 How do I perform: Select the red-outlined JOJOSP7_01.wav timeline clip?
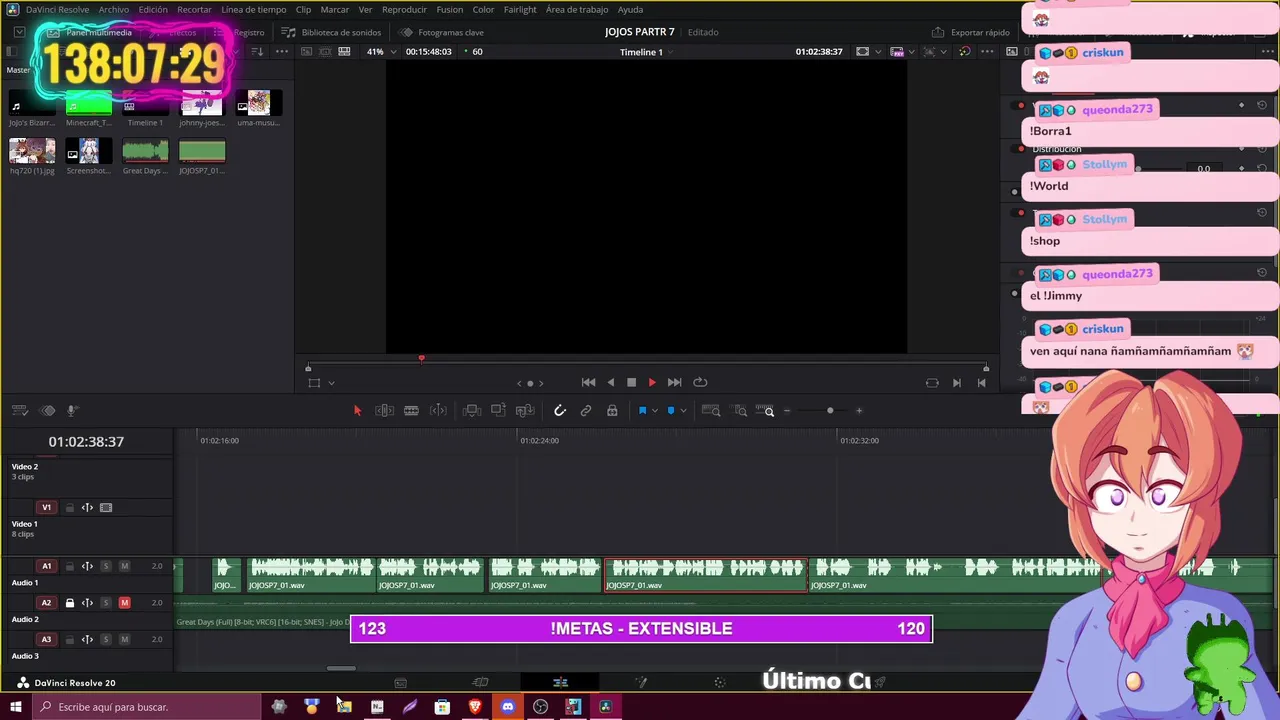[705, 576]
